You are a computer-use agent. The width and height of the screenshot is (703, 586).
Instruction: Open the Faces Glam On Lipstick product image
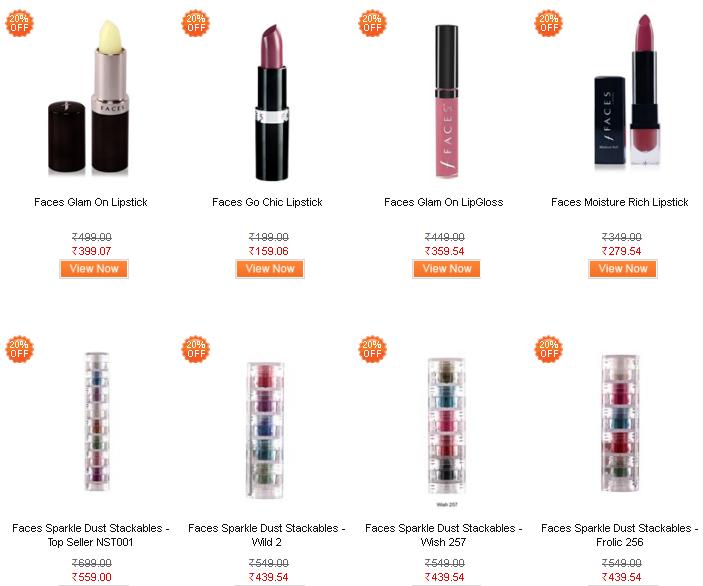pos(89,97)
